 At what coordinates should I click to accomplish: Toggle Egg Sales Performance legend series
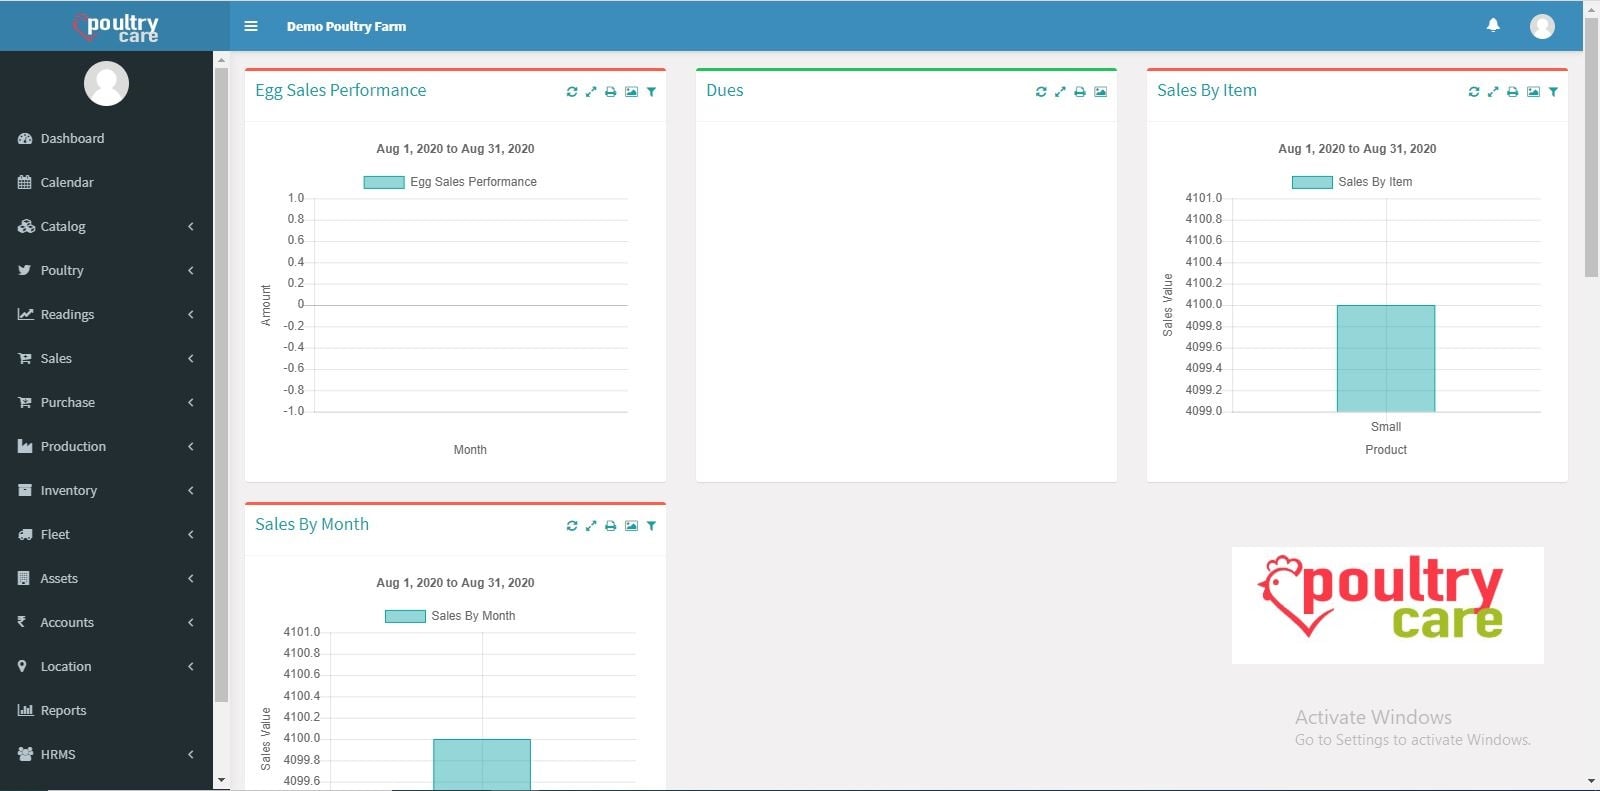[x=450, y=182]
